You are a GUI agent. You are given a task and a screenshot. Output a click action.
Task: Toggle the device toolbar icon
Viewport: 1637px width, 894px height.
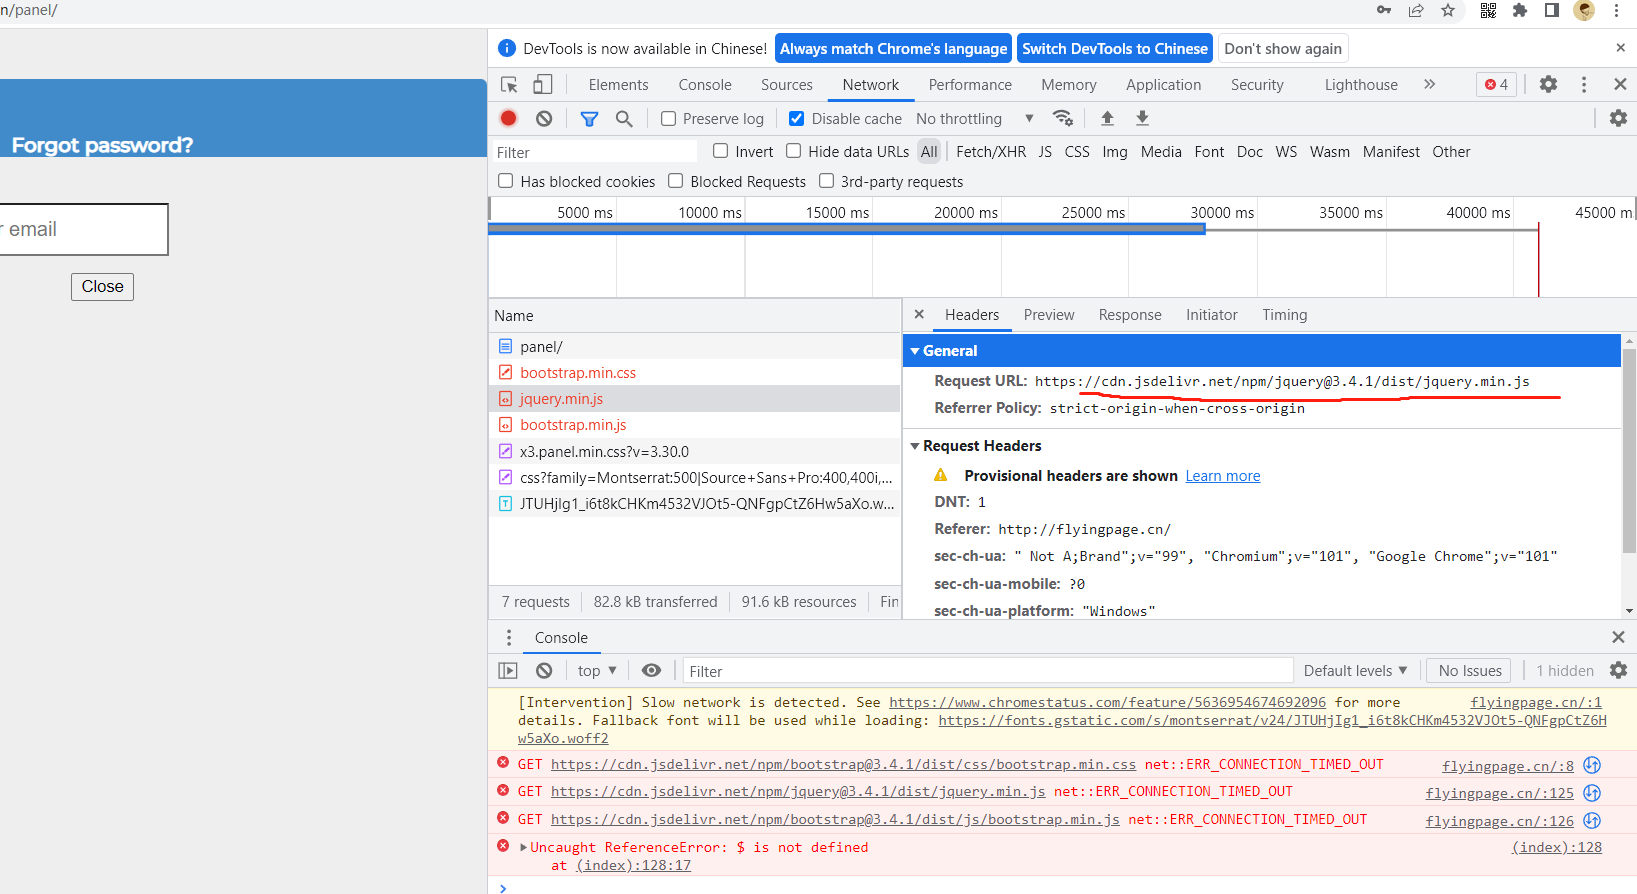(x=542, y=85)
